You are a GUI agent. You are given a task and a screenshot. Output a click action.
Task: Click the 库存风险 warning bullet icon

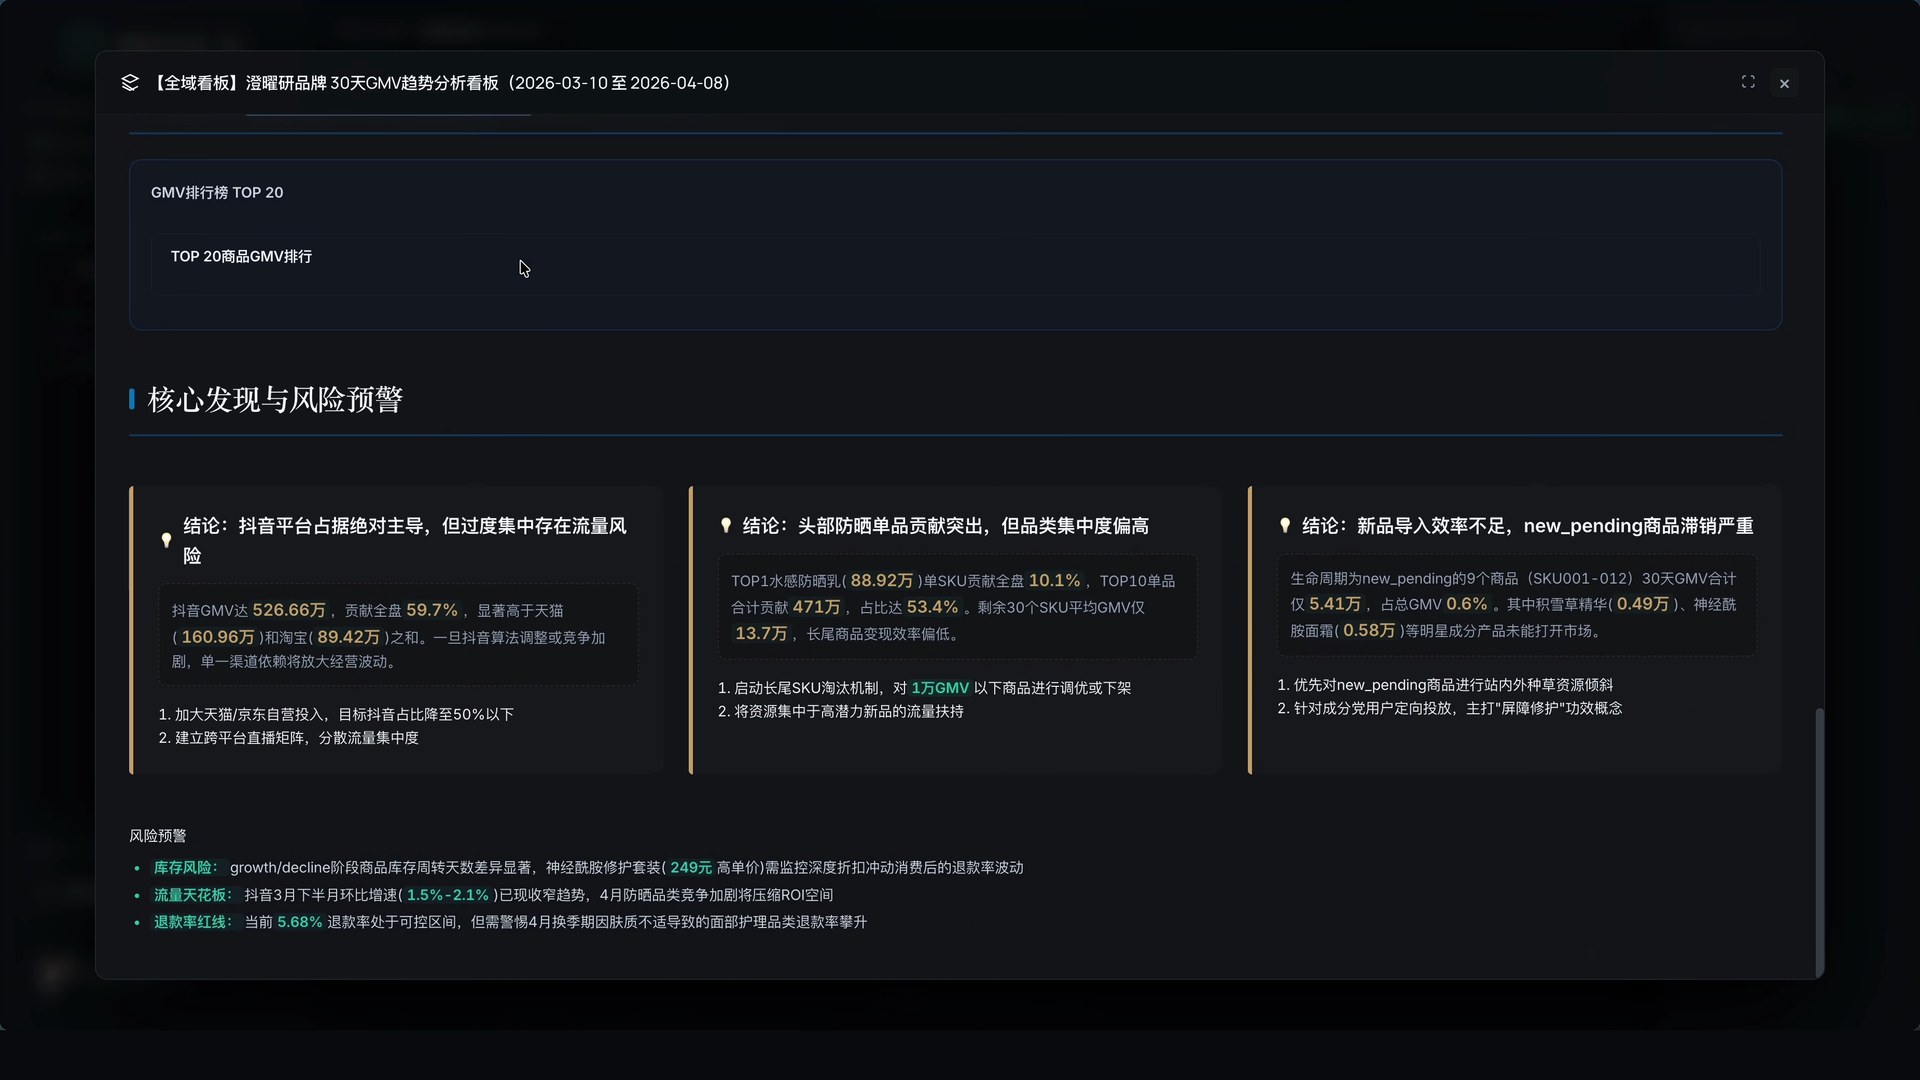(x=138, y=869)
